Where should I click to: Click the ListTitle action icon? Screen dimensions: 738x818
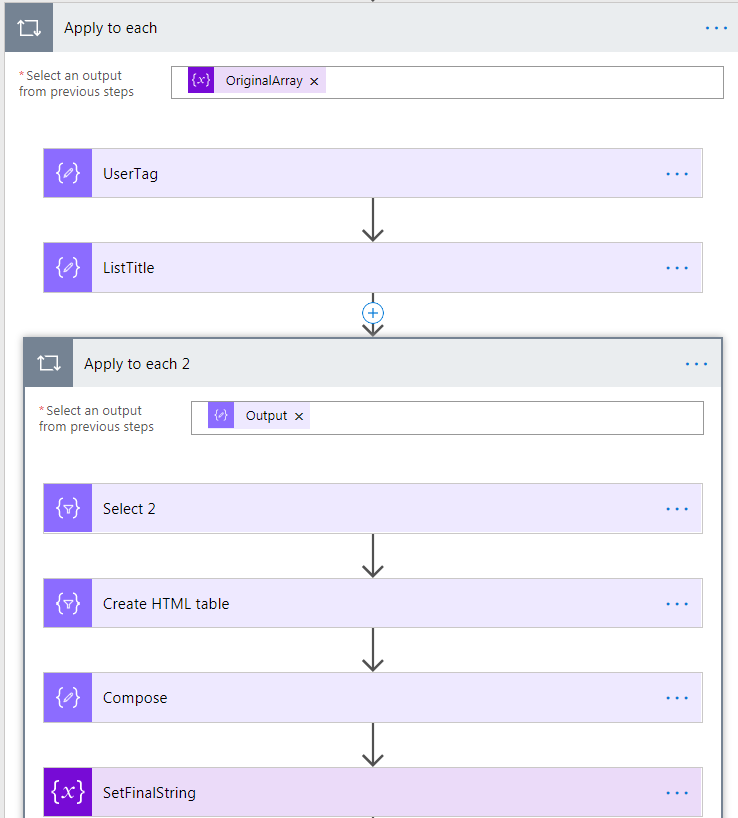click(67, 267)
